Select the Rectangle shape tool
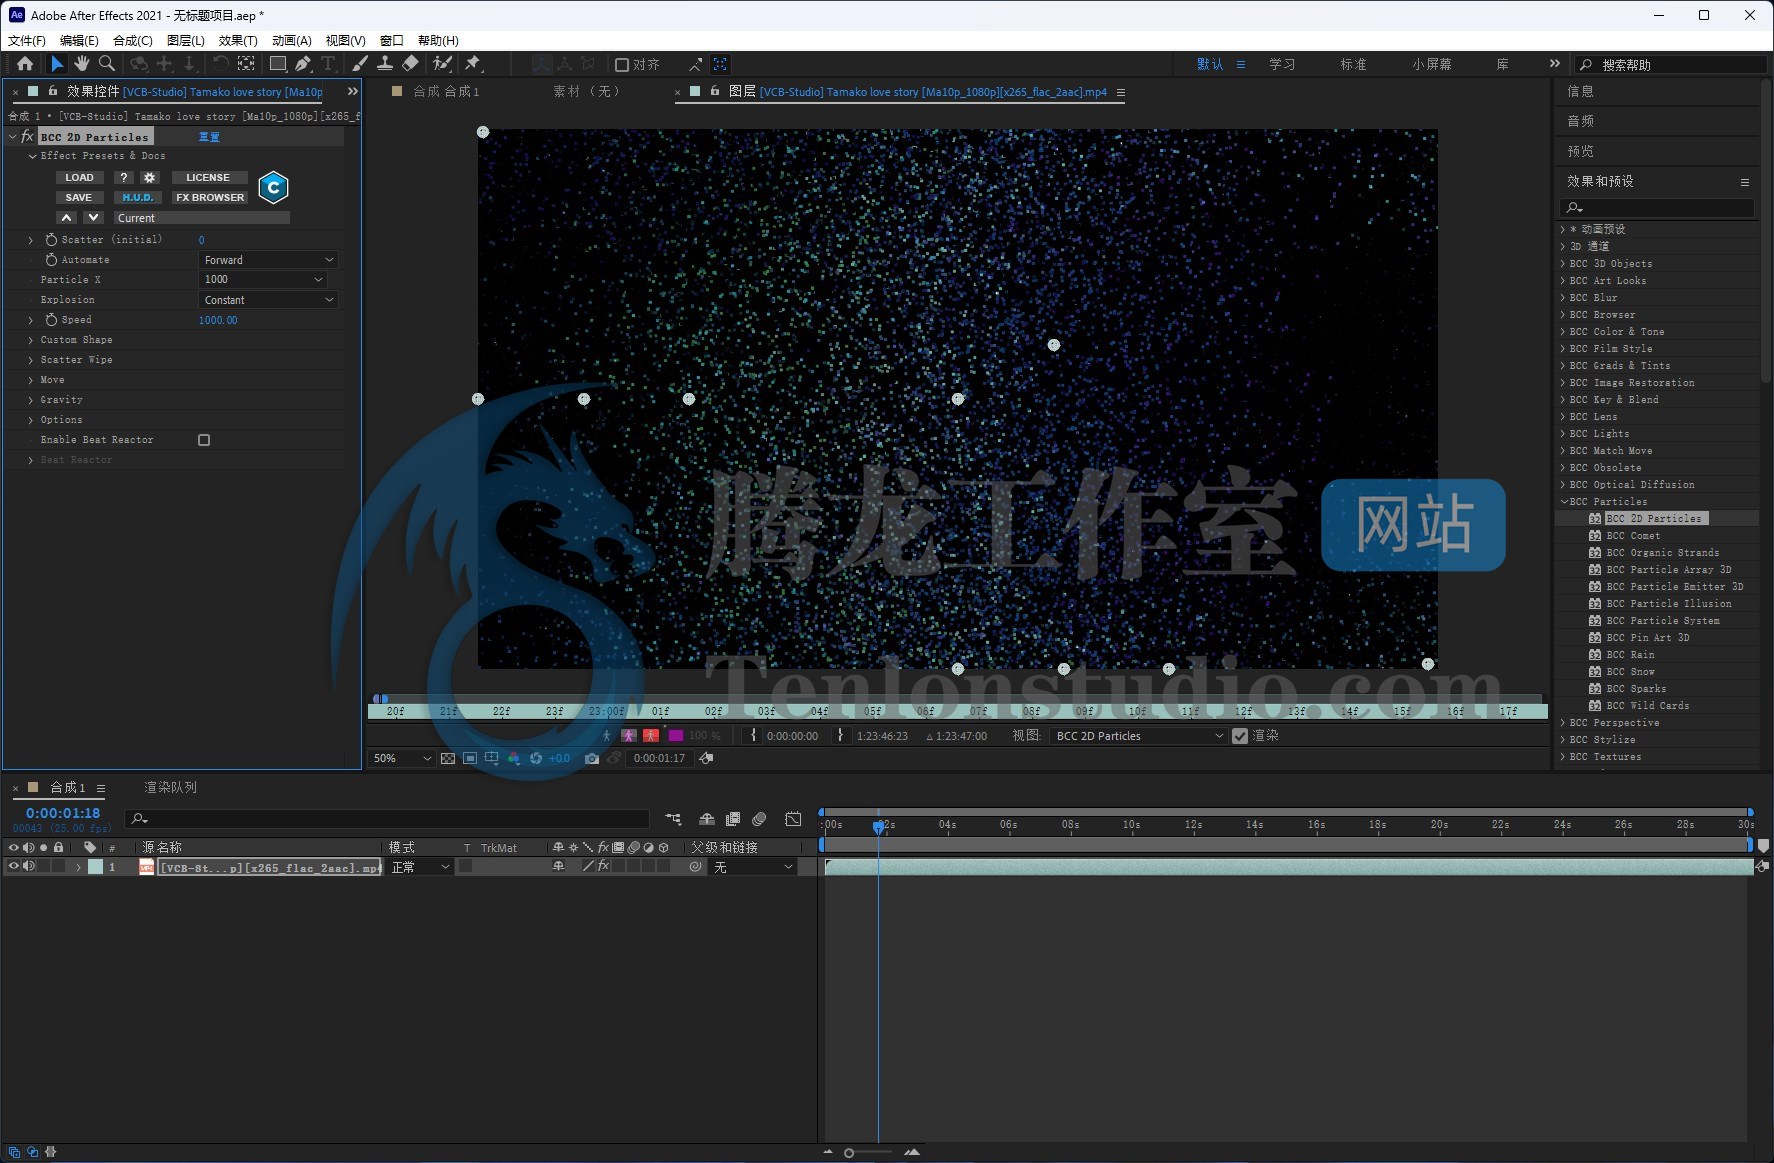 click(x=278, y=64)
